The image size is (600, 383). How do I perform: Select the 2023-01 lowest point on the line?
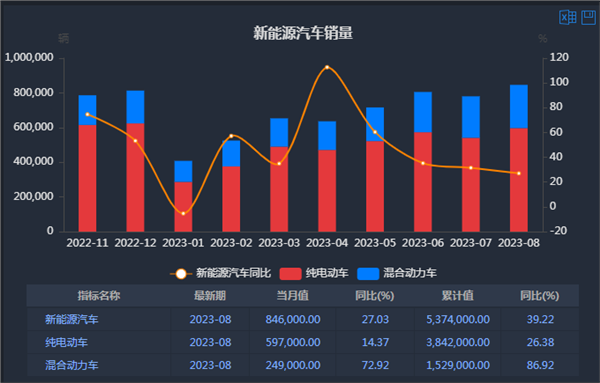tap(183, 214)
